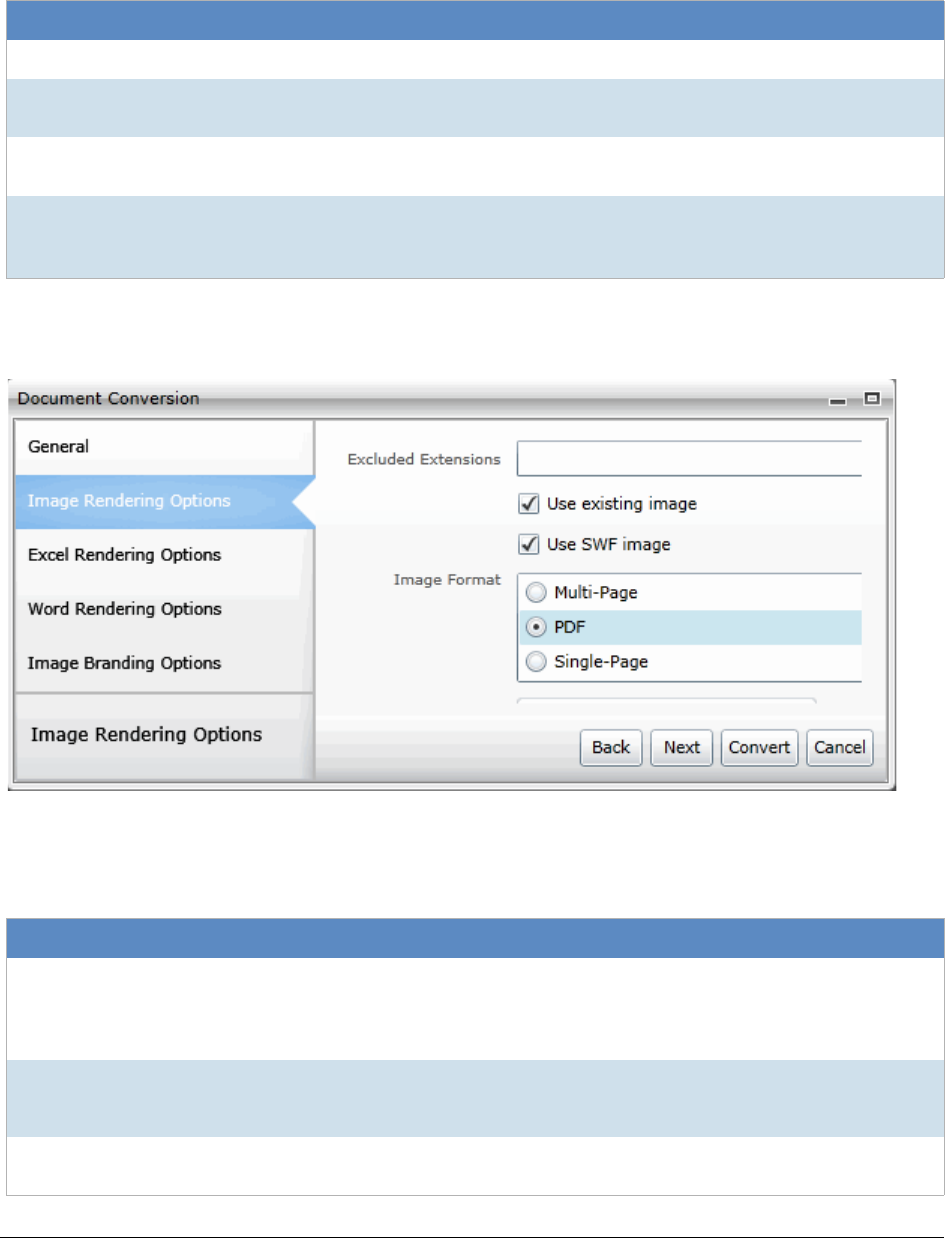945x1238 pixels.
Task: Click the Document Conversion title text
Action: tap(109, 398)
